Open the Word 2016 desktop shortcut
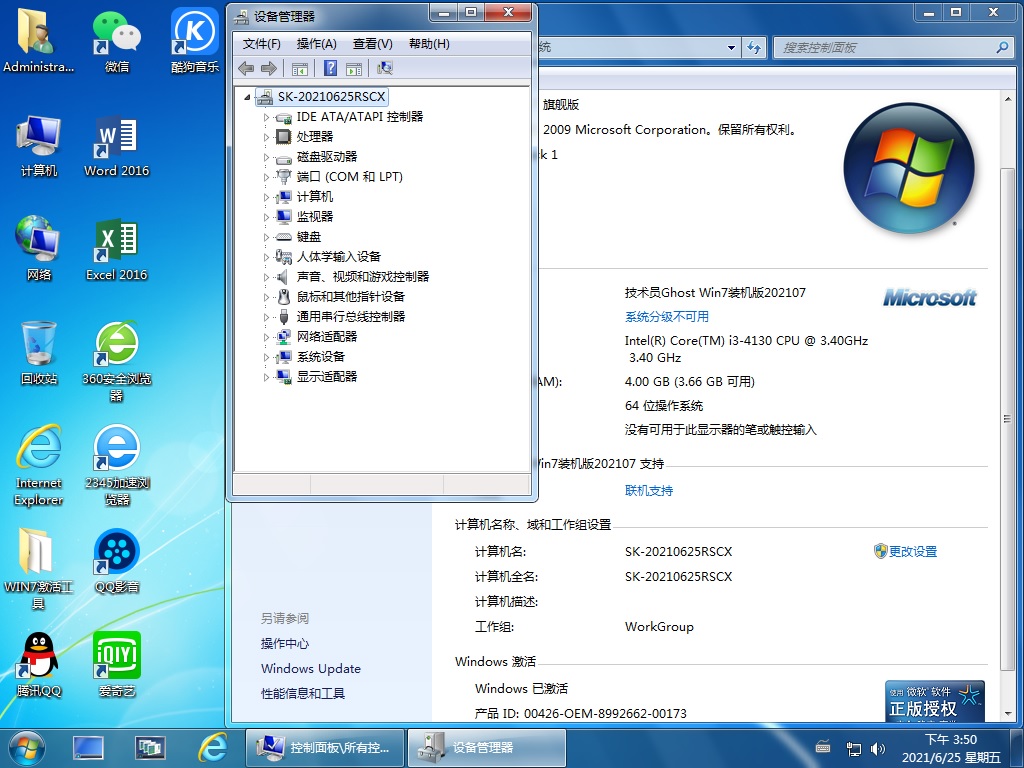Viewport: 1024px width, 768px height. pyautogui.click(x=116, y=145)
